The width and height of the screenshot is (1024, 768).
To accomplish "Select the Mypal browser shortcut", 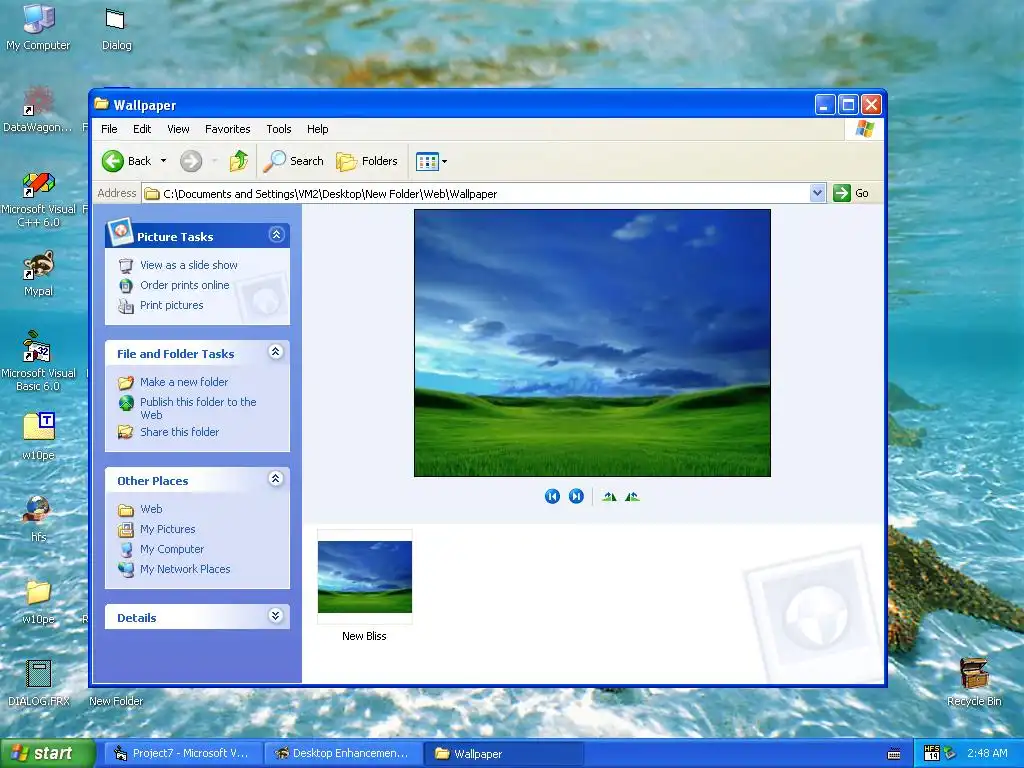I will pyautogui.click(x=39, y=273).
